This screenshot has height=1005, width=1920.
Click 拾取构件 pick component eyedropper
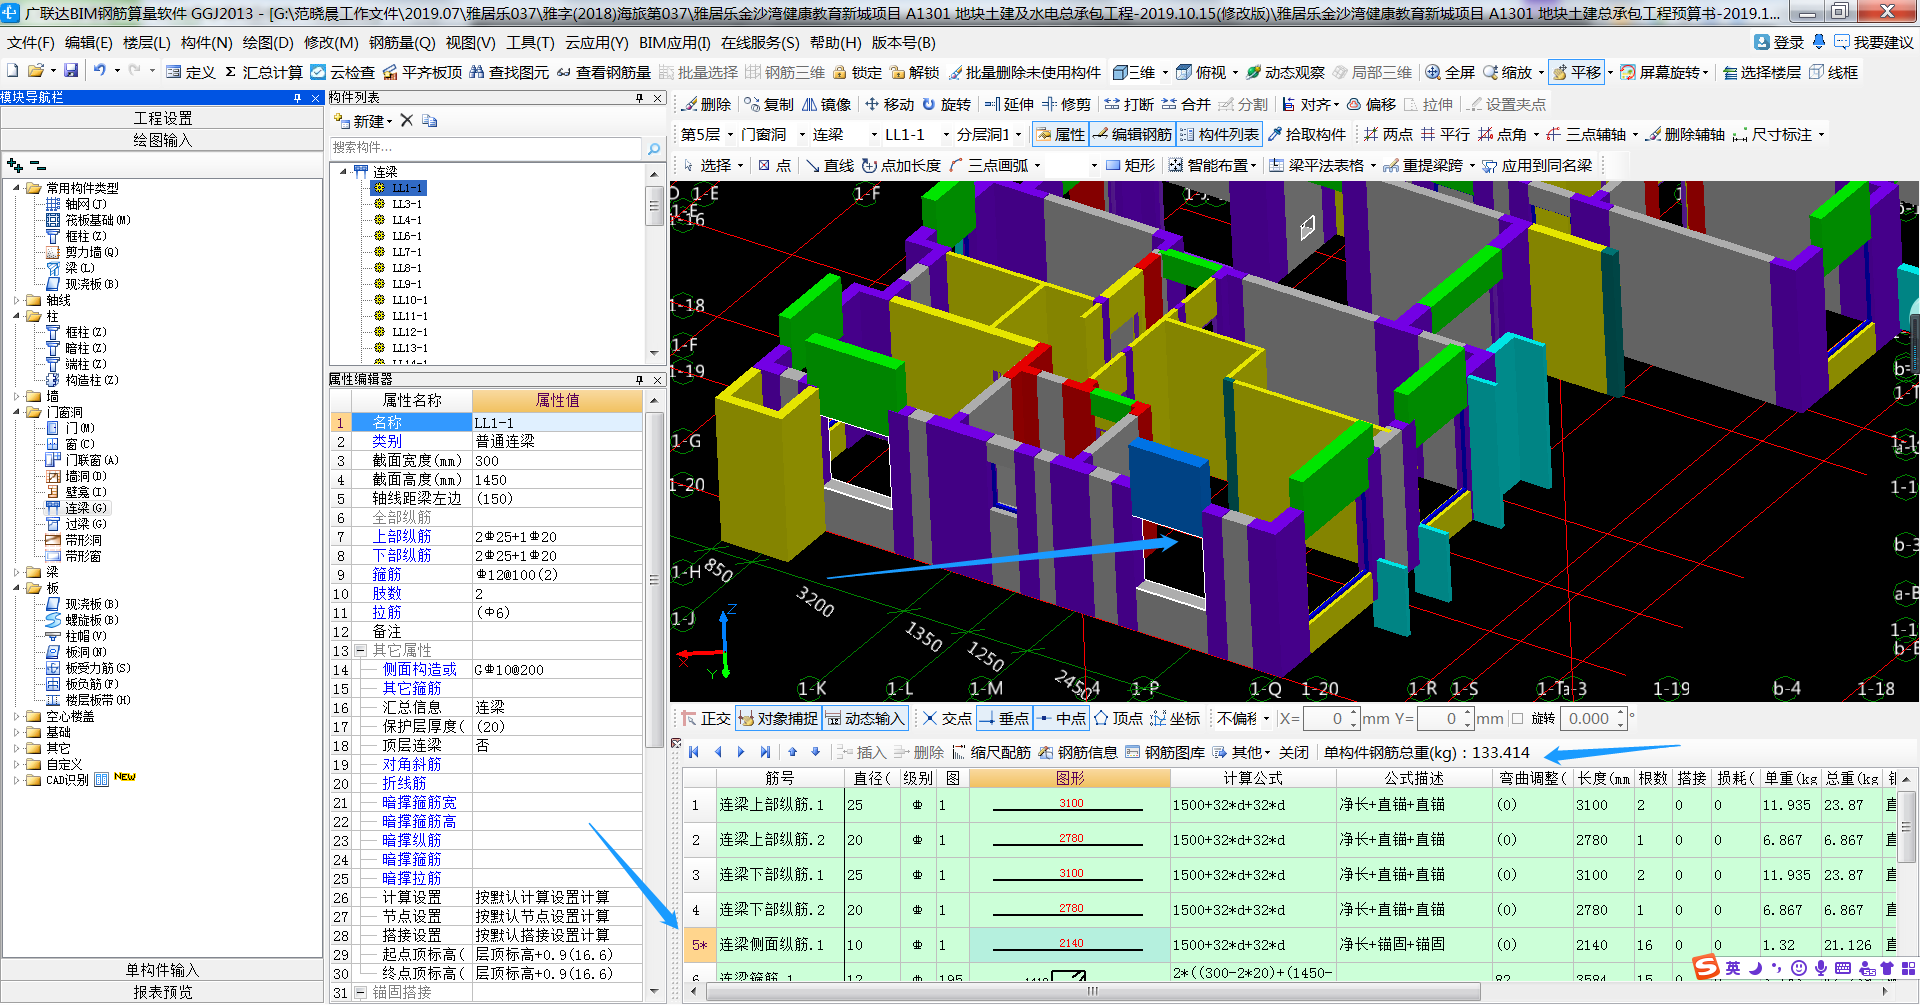[x=1307, y=134]
